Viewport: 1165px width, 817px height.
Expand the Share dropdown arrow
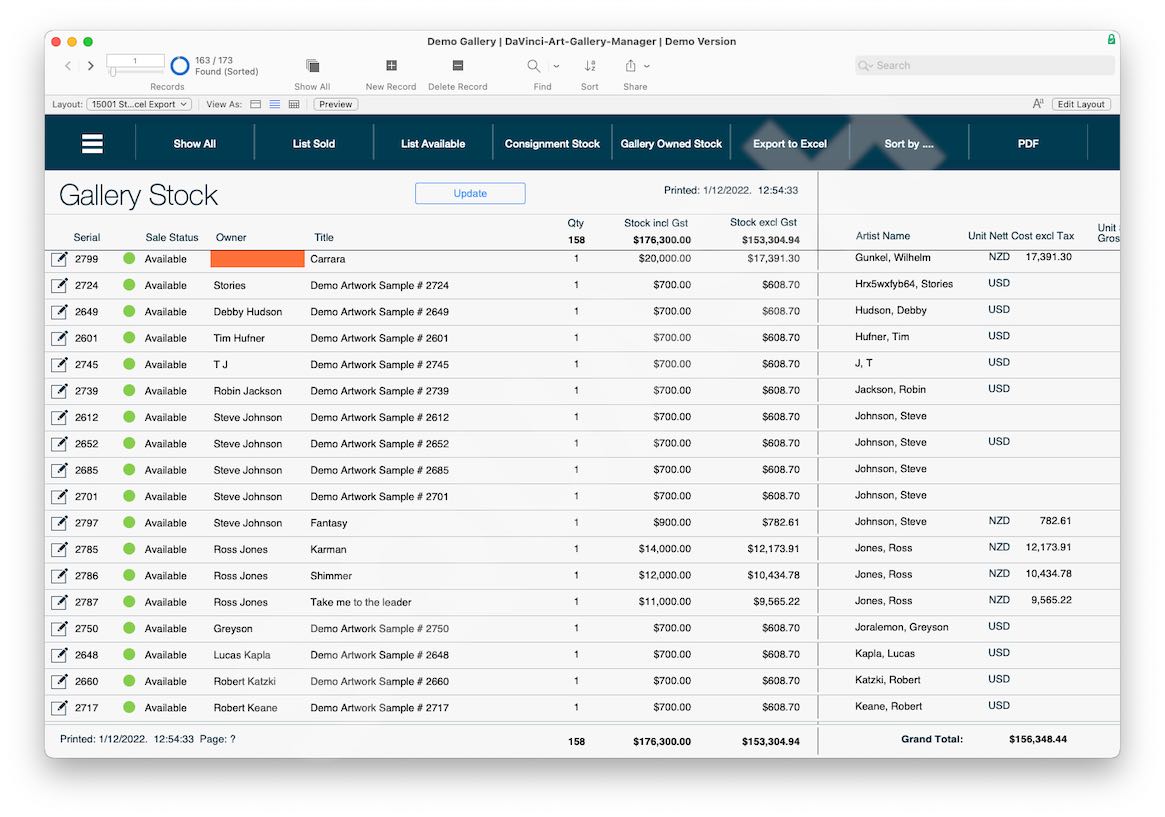pyautogui.click(x=647, y=66)
